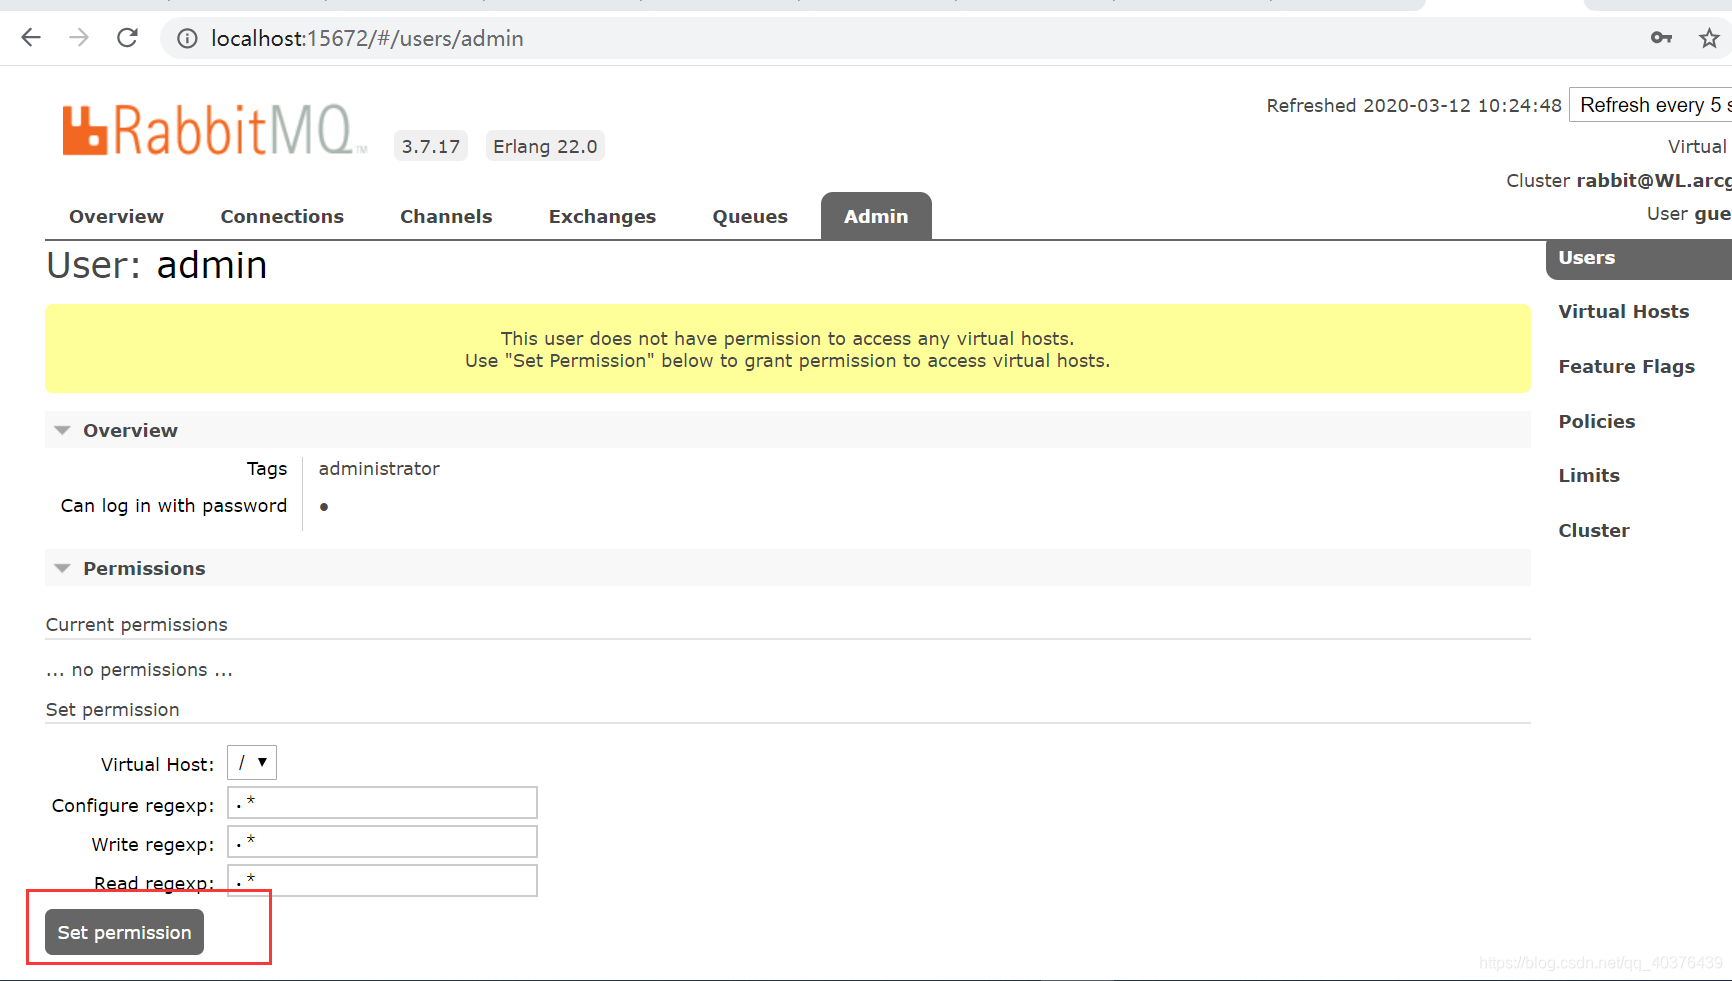Switch to the Connections tab

coord(282,216)
